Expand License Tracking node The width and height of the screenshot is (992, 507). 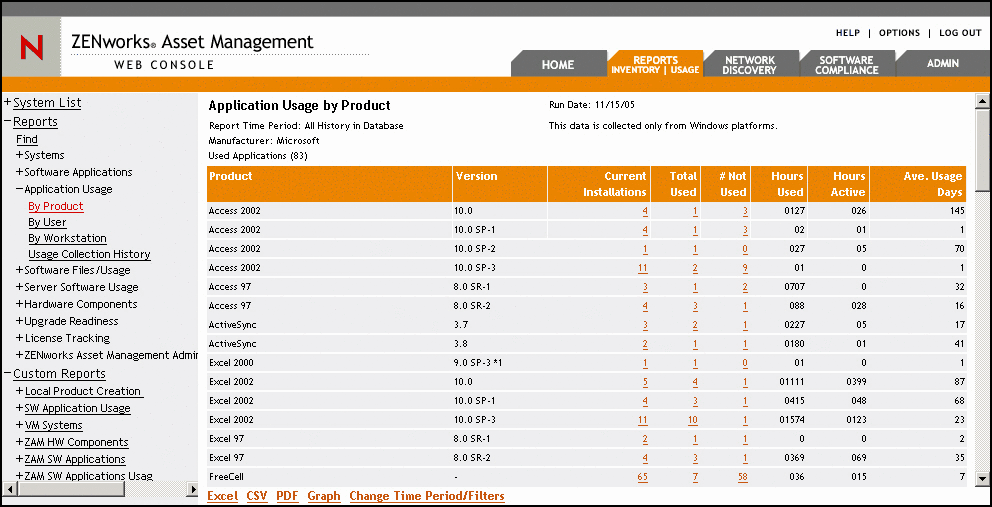(x=20, y=339)
